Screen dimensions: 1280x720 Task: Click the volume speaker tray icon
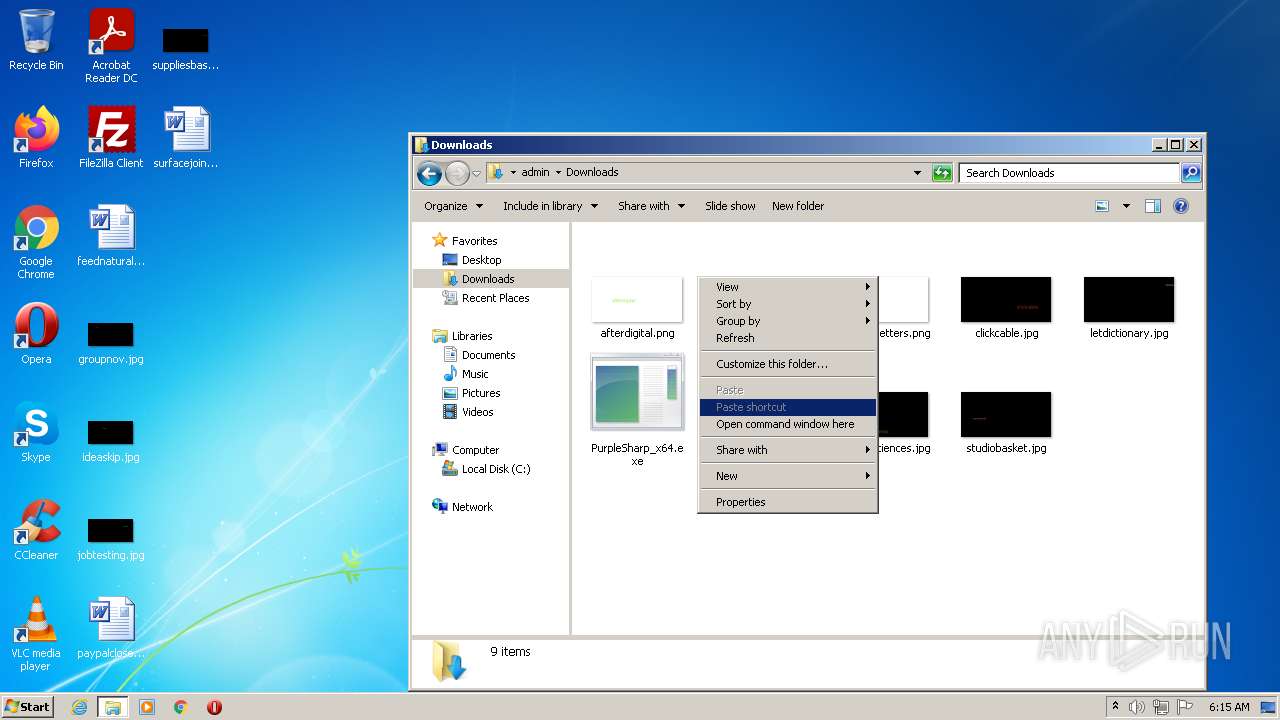1136,707
